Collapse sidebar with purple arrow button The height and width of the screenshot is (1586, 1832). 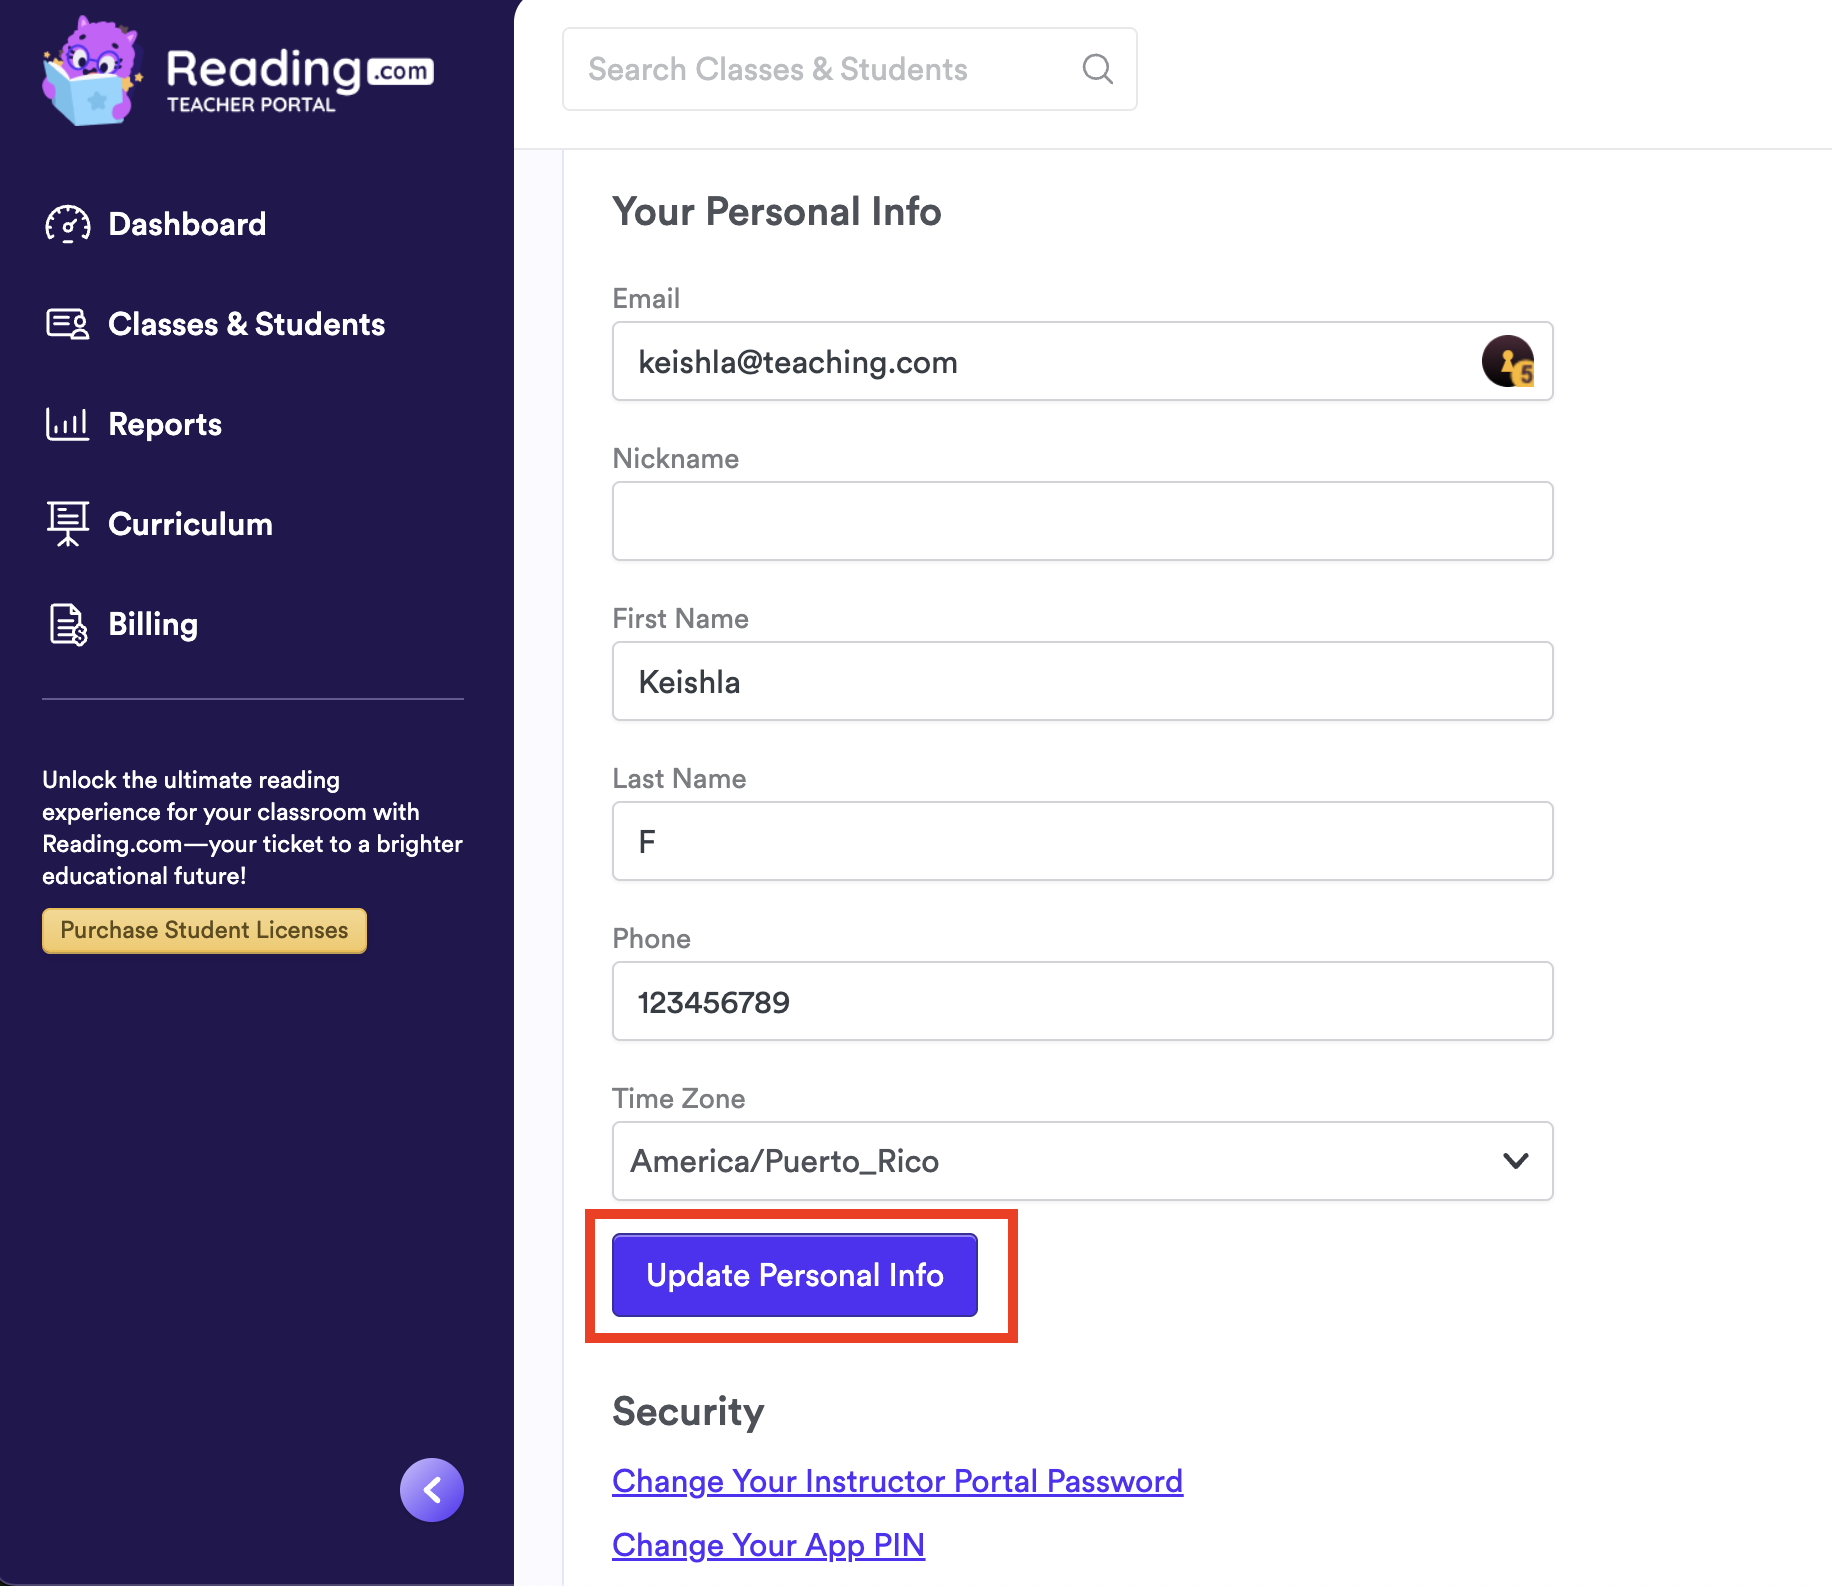click(x=432, y=1490)
